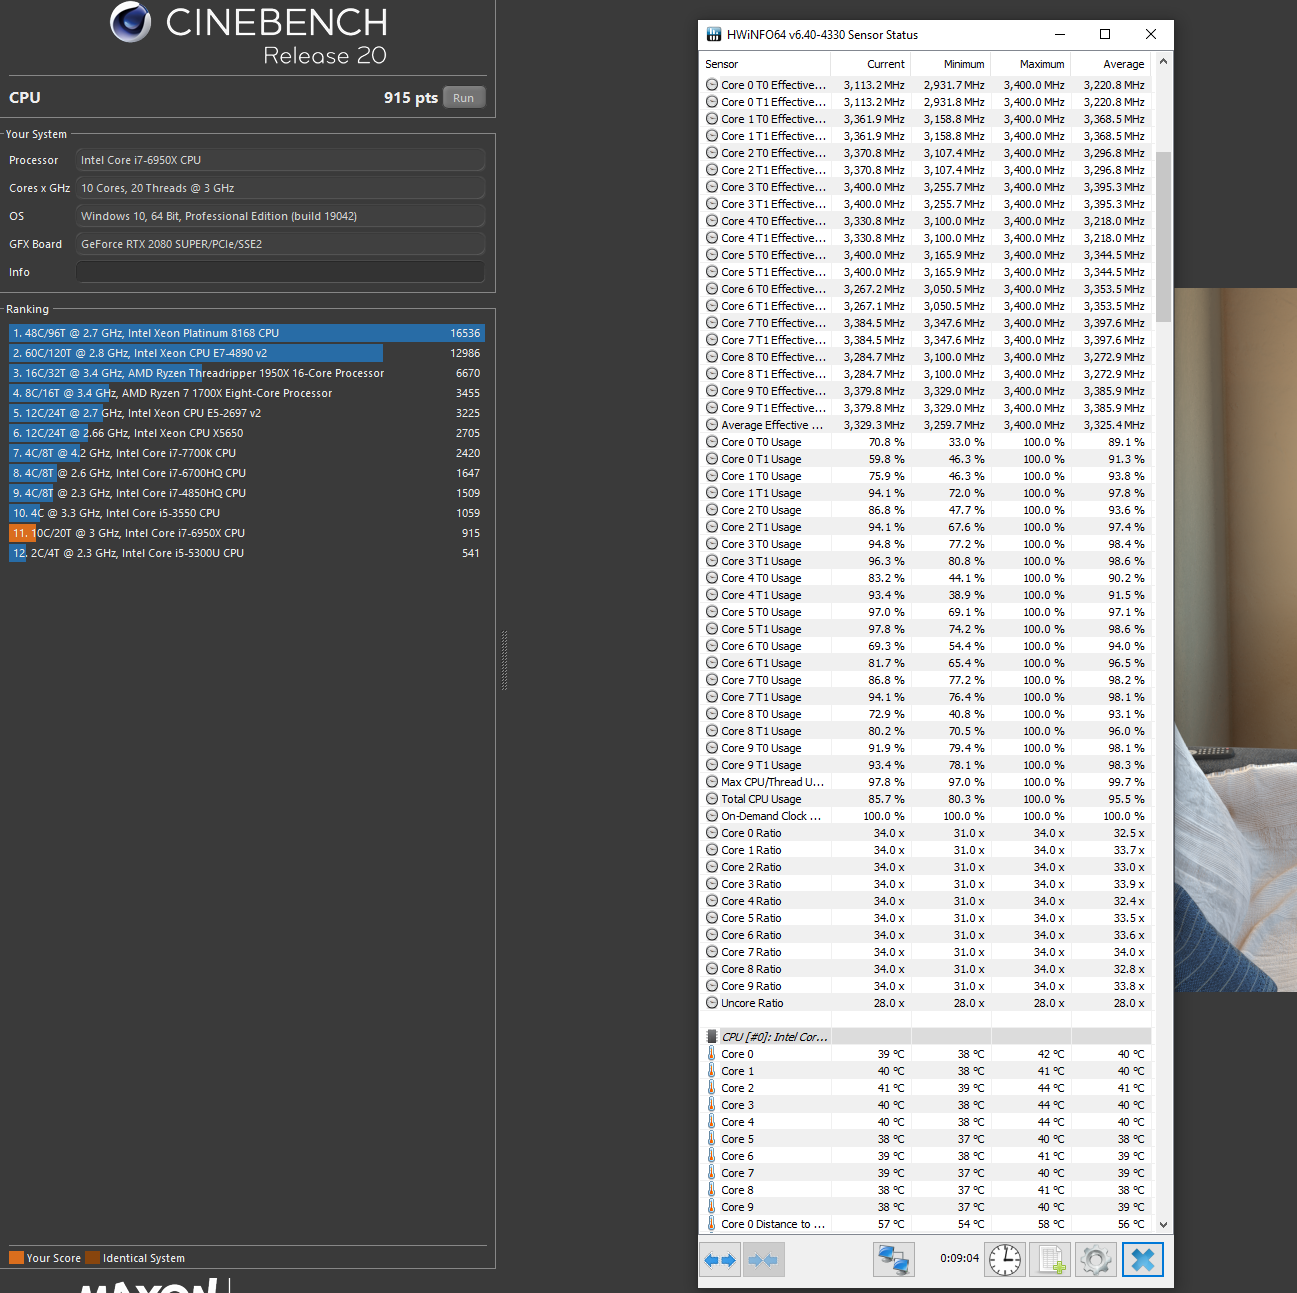Select Xeon E7-4890 v2 ranking entry
Viewport: 1297px width, 1293px height.
(x=247, y=353)
